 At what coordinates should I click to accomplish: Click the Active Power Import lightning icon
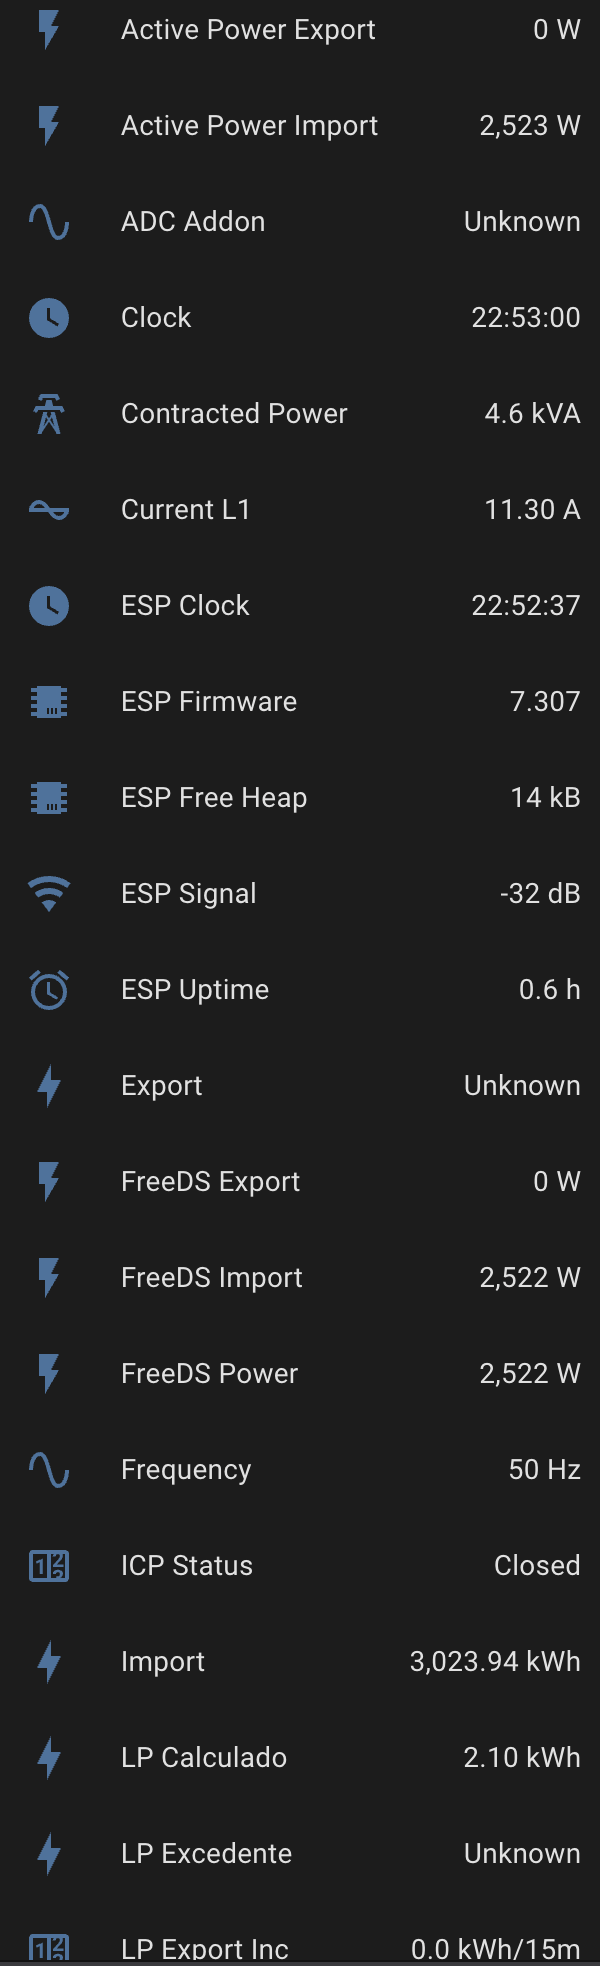click(x=48, y=126)
